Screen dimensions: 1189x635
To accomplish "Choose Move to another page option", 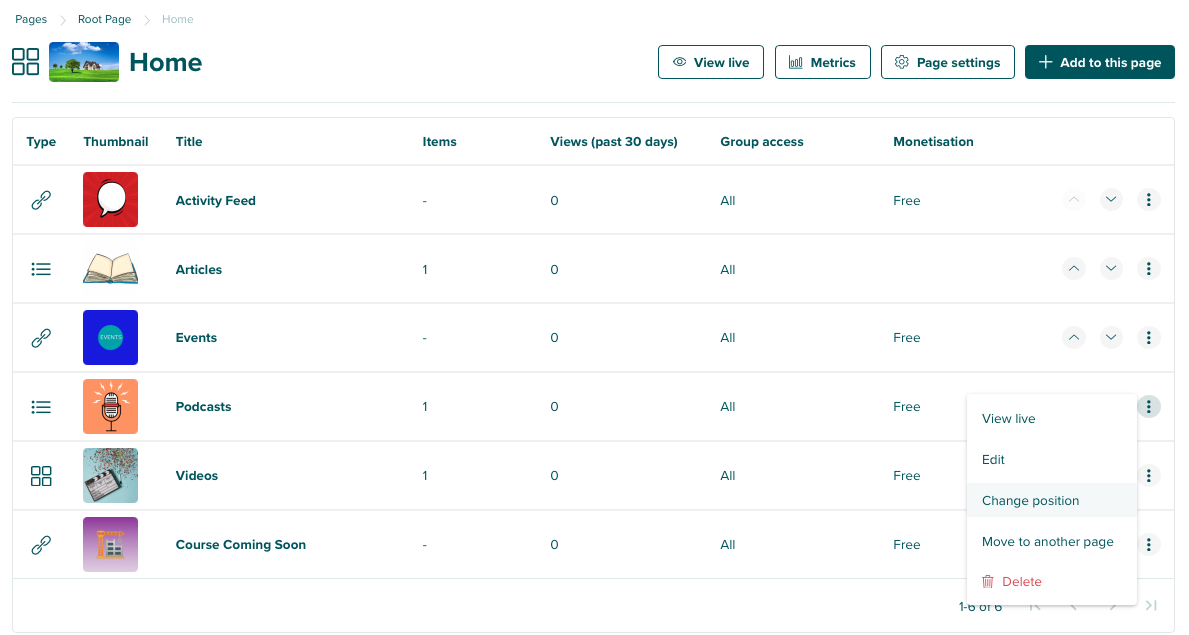I will [x=1047, y=542].
